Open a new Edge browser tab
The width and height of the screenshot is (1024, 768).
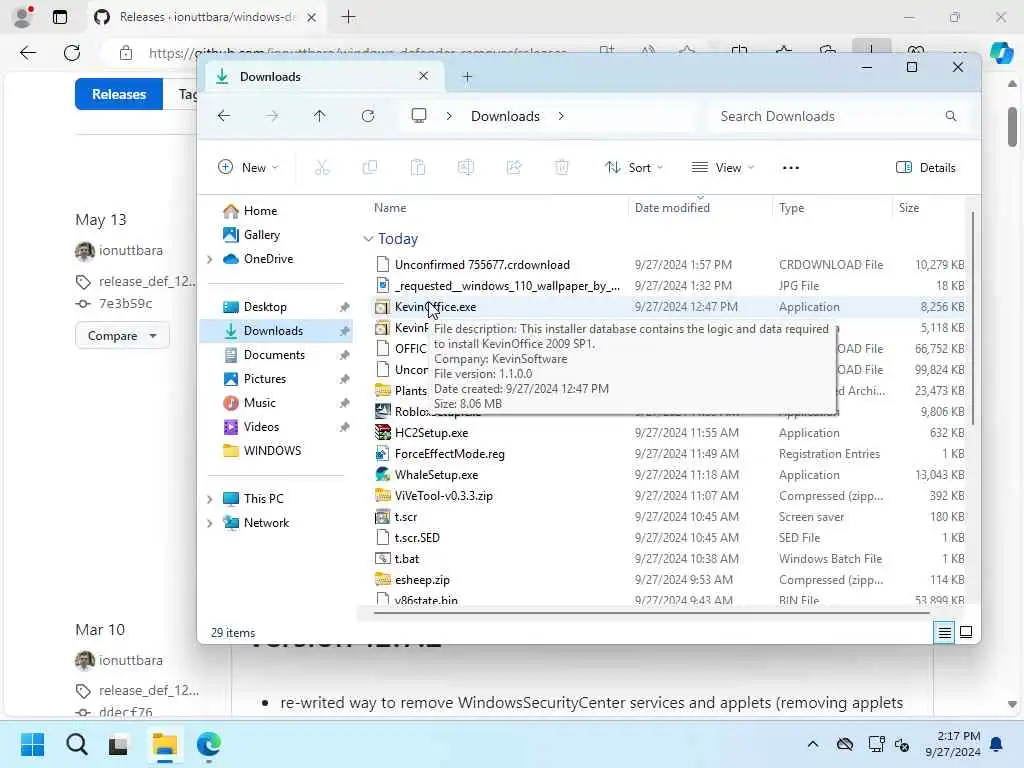[349, 17]
